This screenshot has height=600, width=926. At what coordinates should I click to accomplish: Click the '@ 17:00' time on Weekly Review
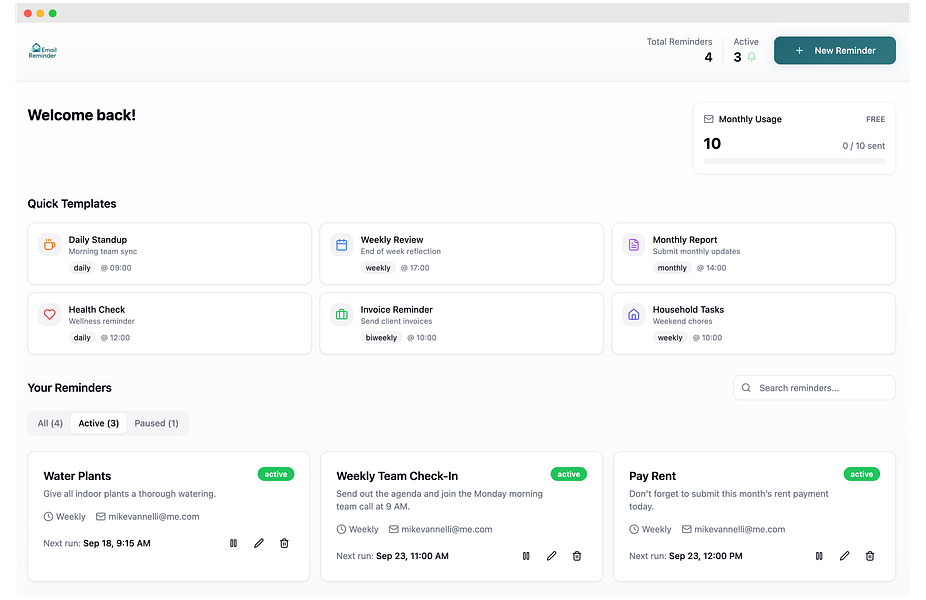[415, 268]
